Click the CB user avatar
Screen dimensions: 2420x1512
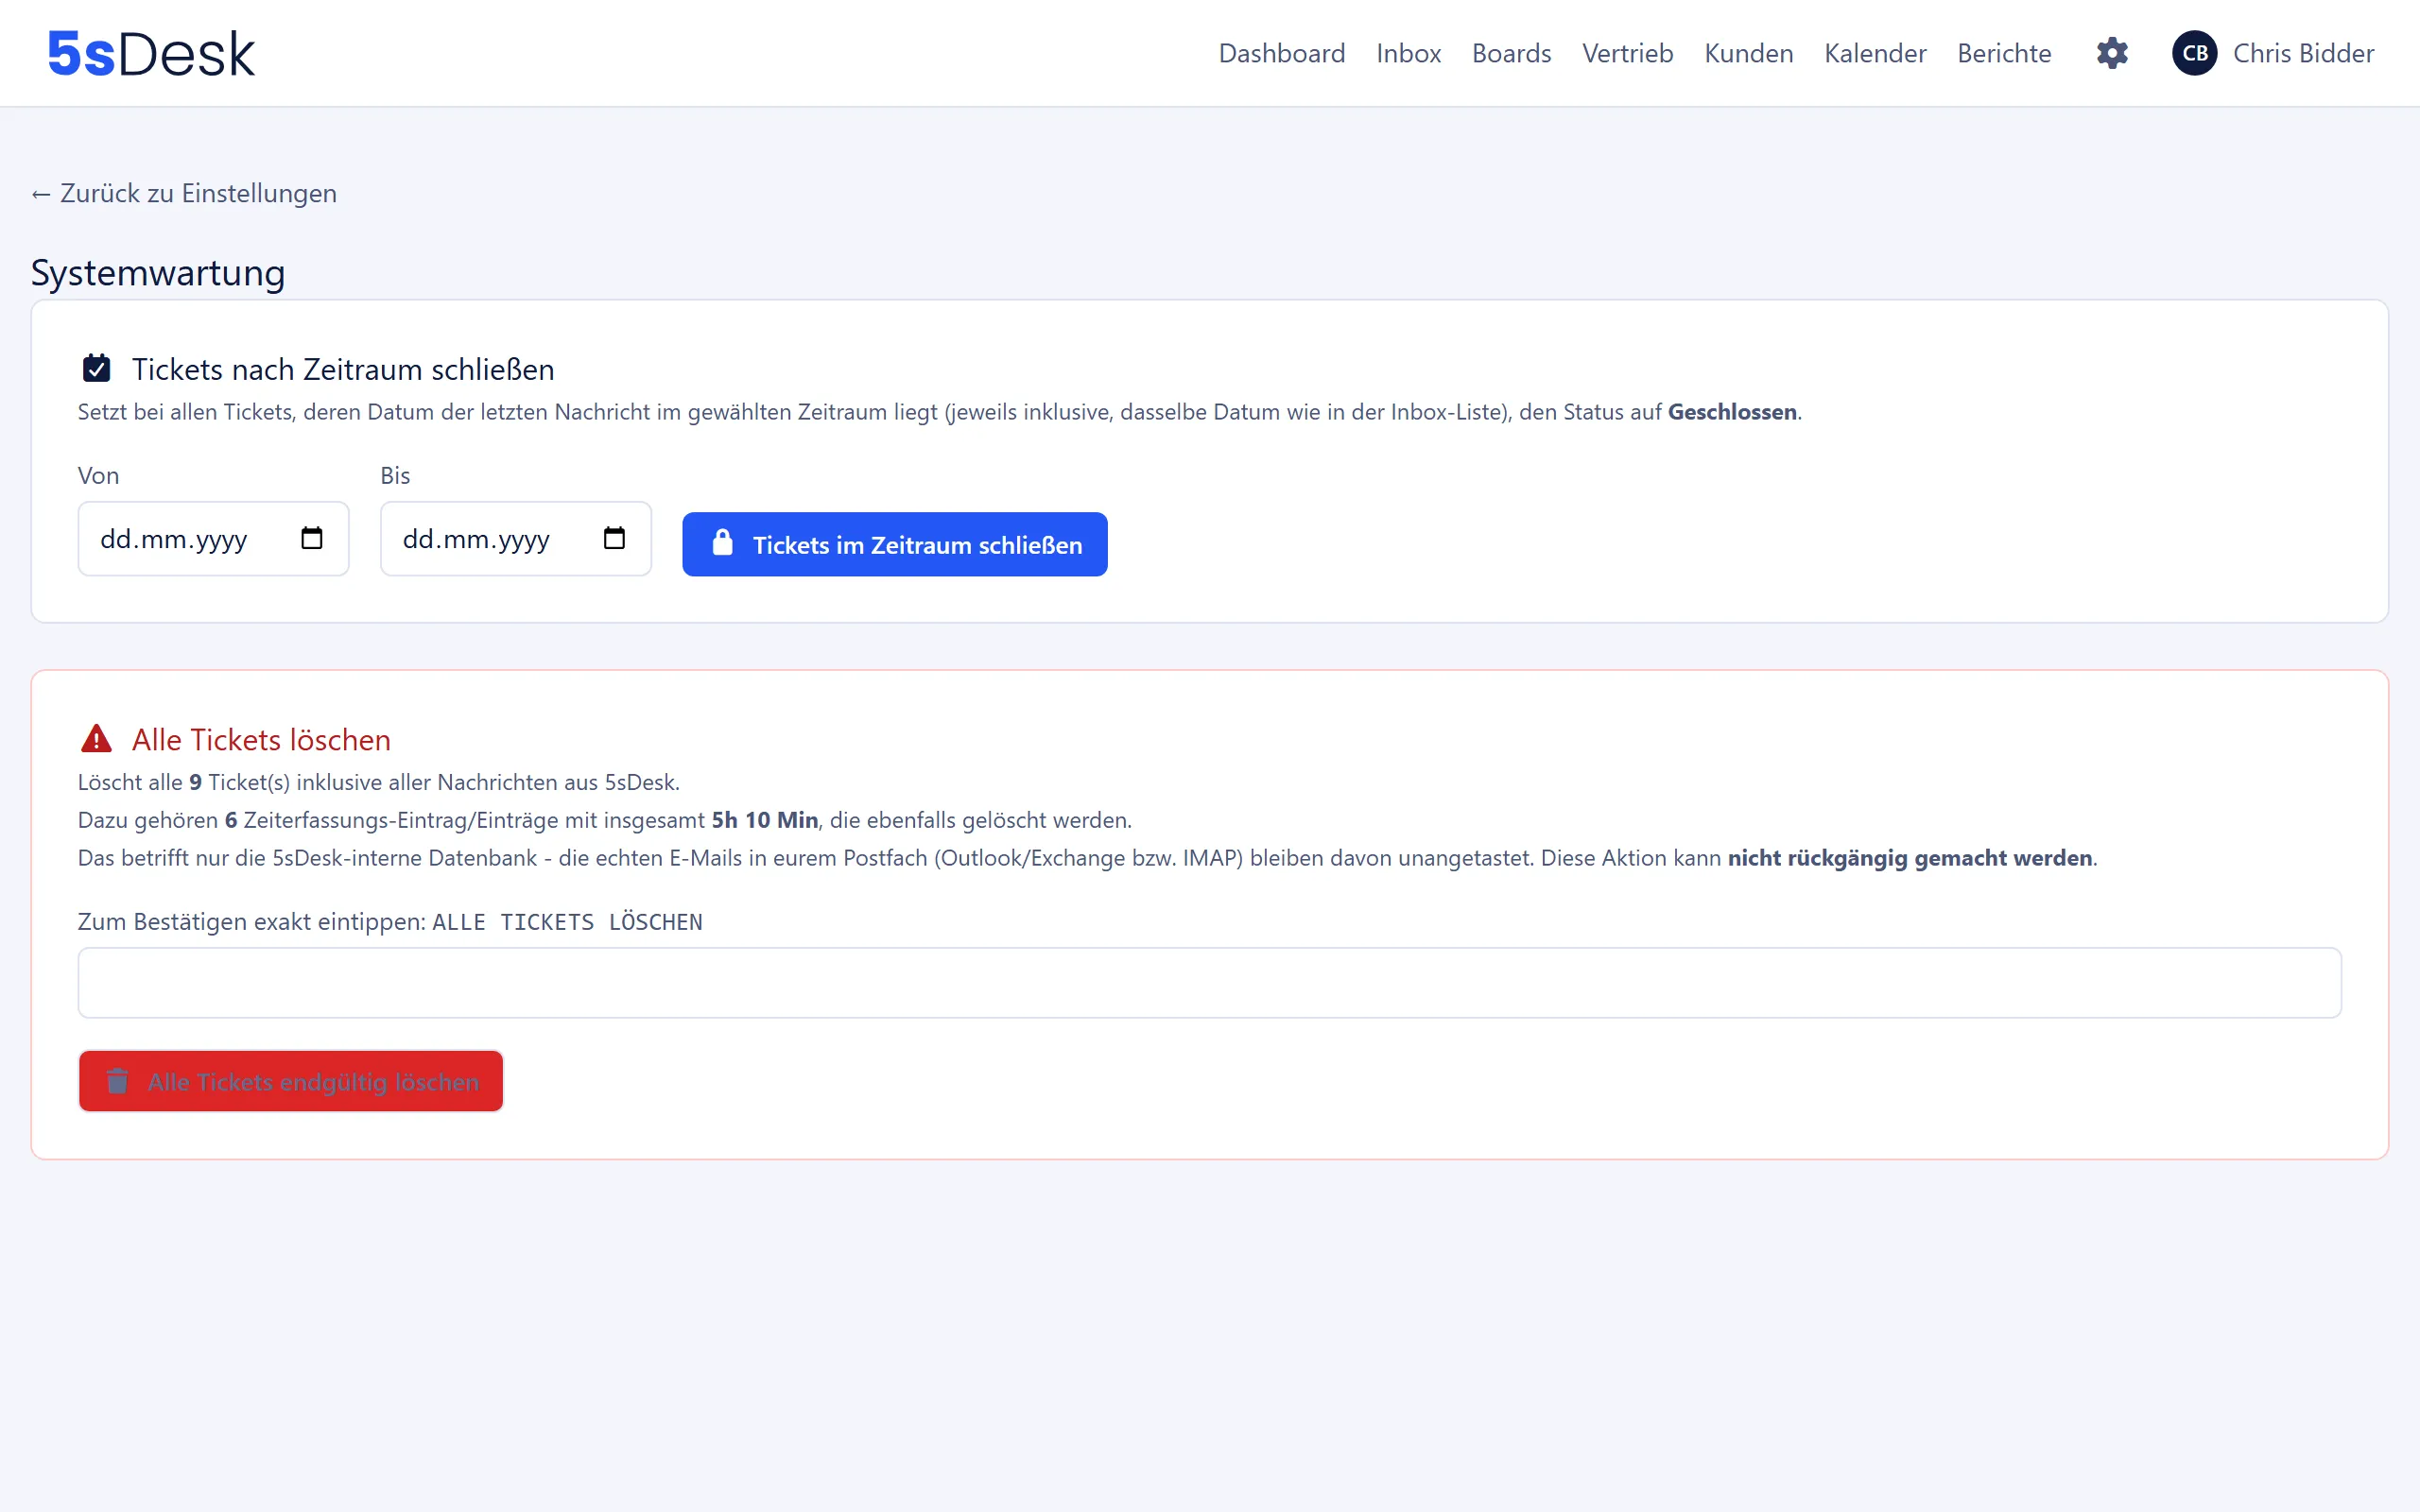point(2195,53)
